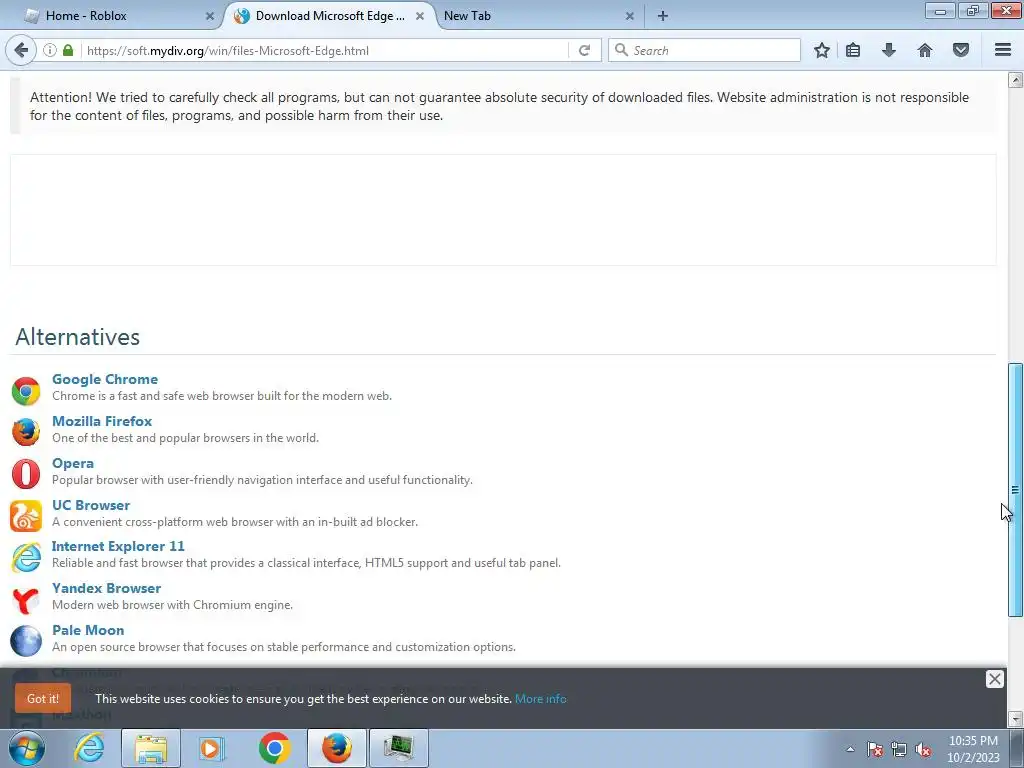Image resolution: width=1024 pixels, height=768 pixels.
Task: Go to the Firefox home page icon
Action: click(x=925, y=50)
